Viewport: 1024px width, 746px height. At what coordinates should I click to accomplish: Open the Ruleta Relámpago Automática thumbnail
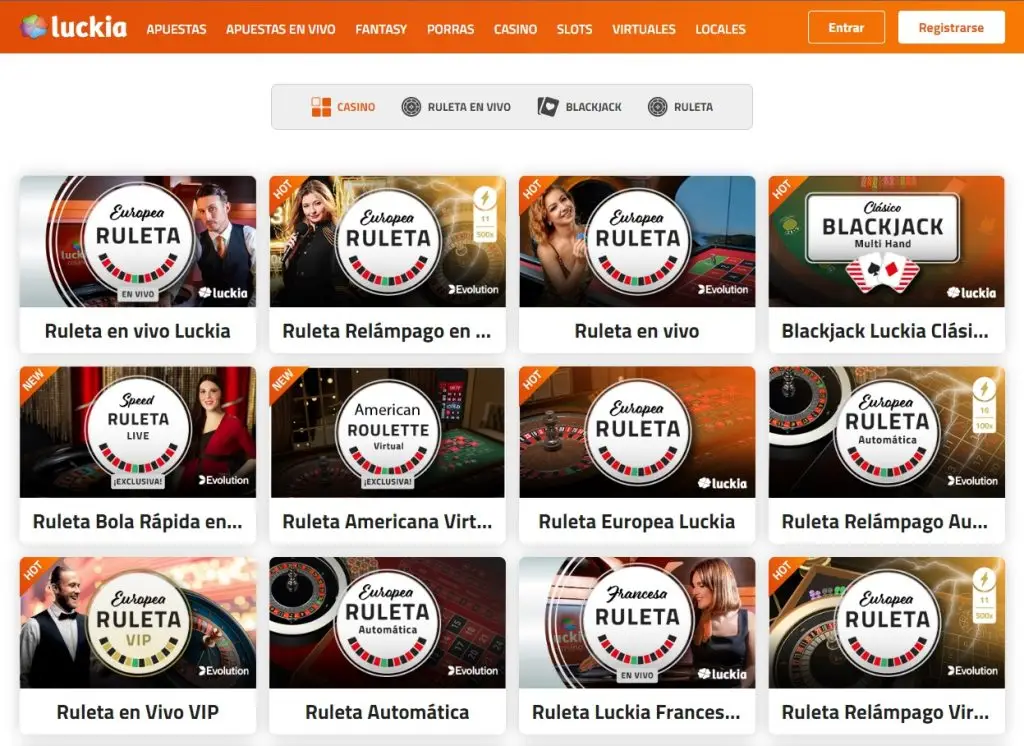tap(887, 432)
